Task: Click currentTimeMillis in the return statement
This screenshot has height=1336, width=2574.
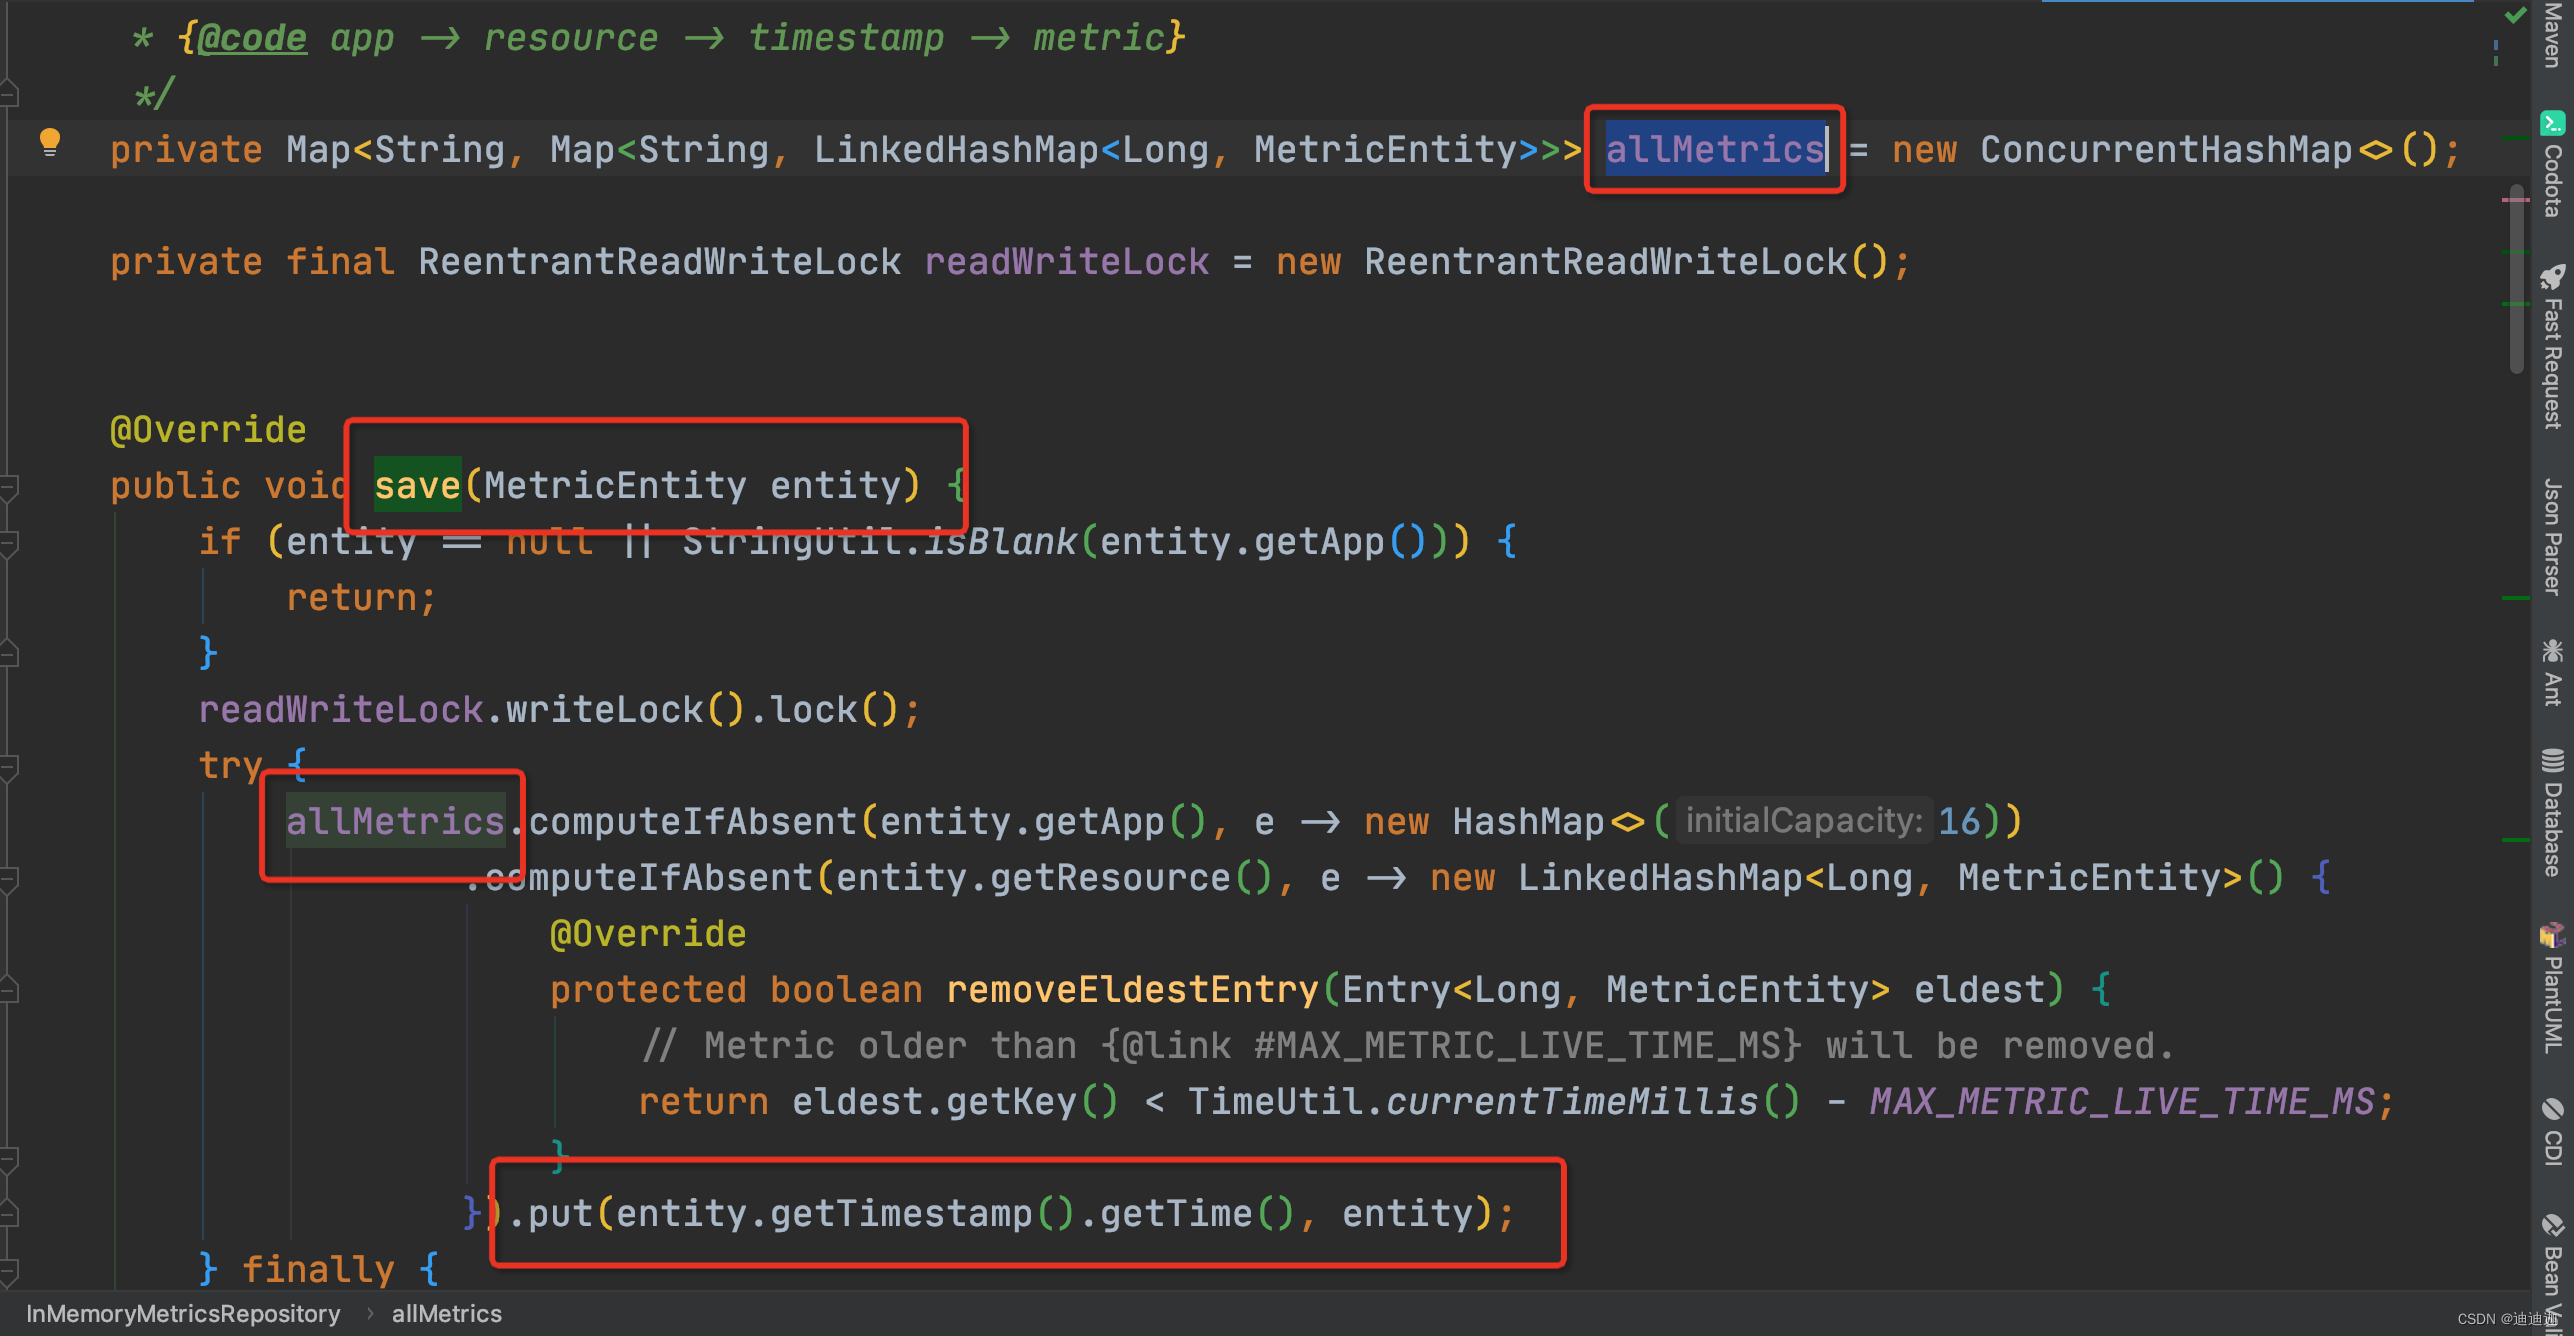Action: pos(1572,1102)
